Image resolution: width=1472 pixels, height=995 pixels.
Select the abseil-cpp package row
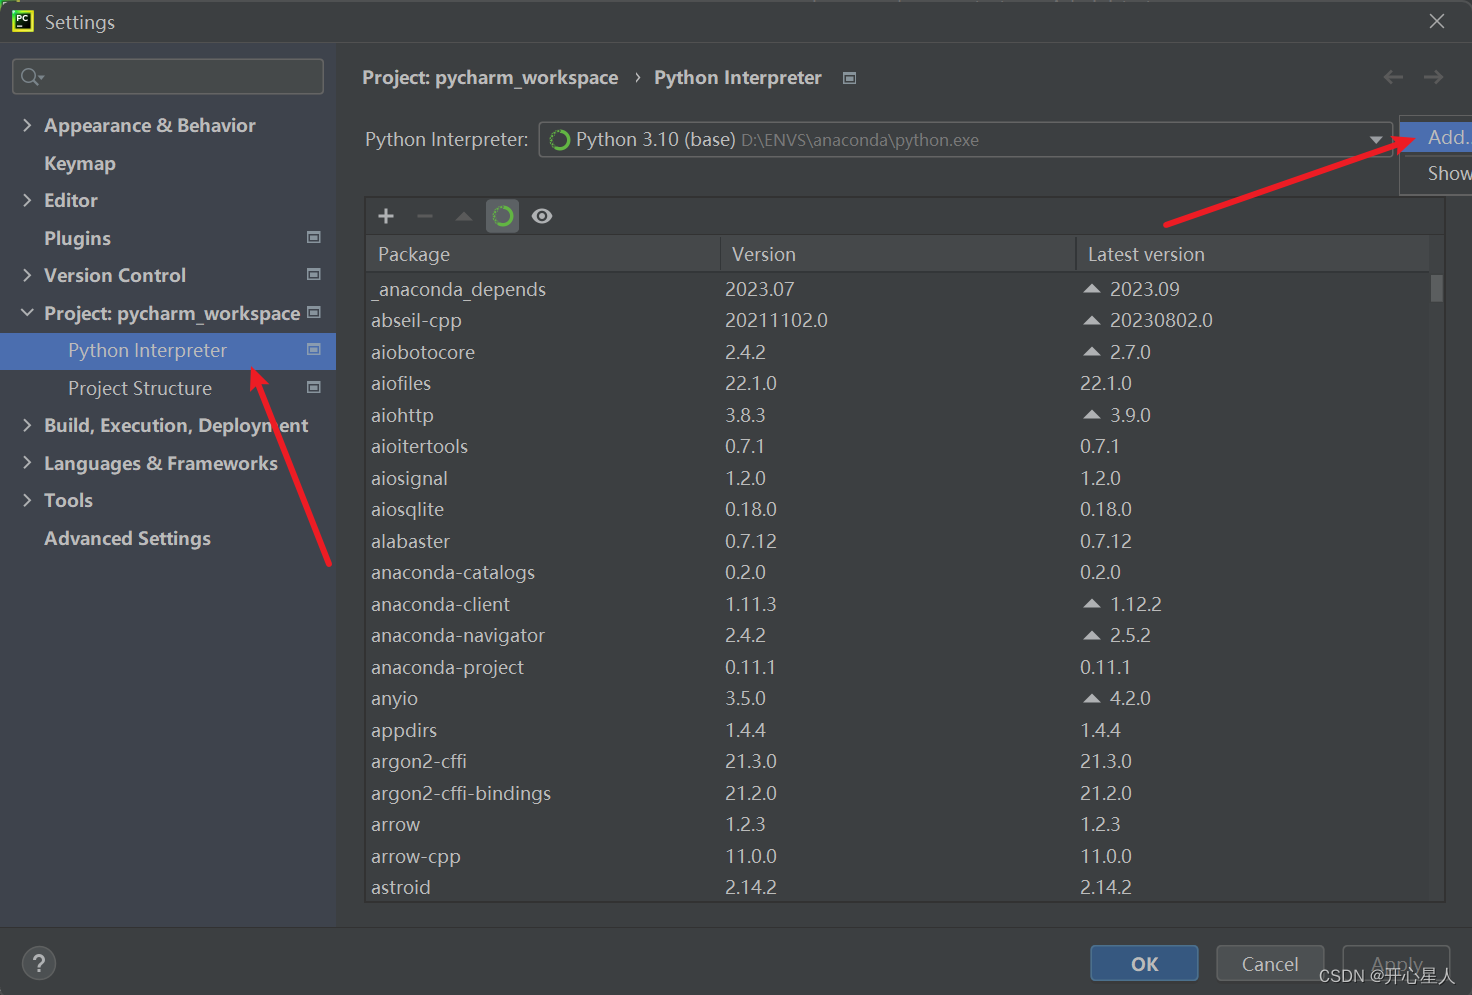898,320
